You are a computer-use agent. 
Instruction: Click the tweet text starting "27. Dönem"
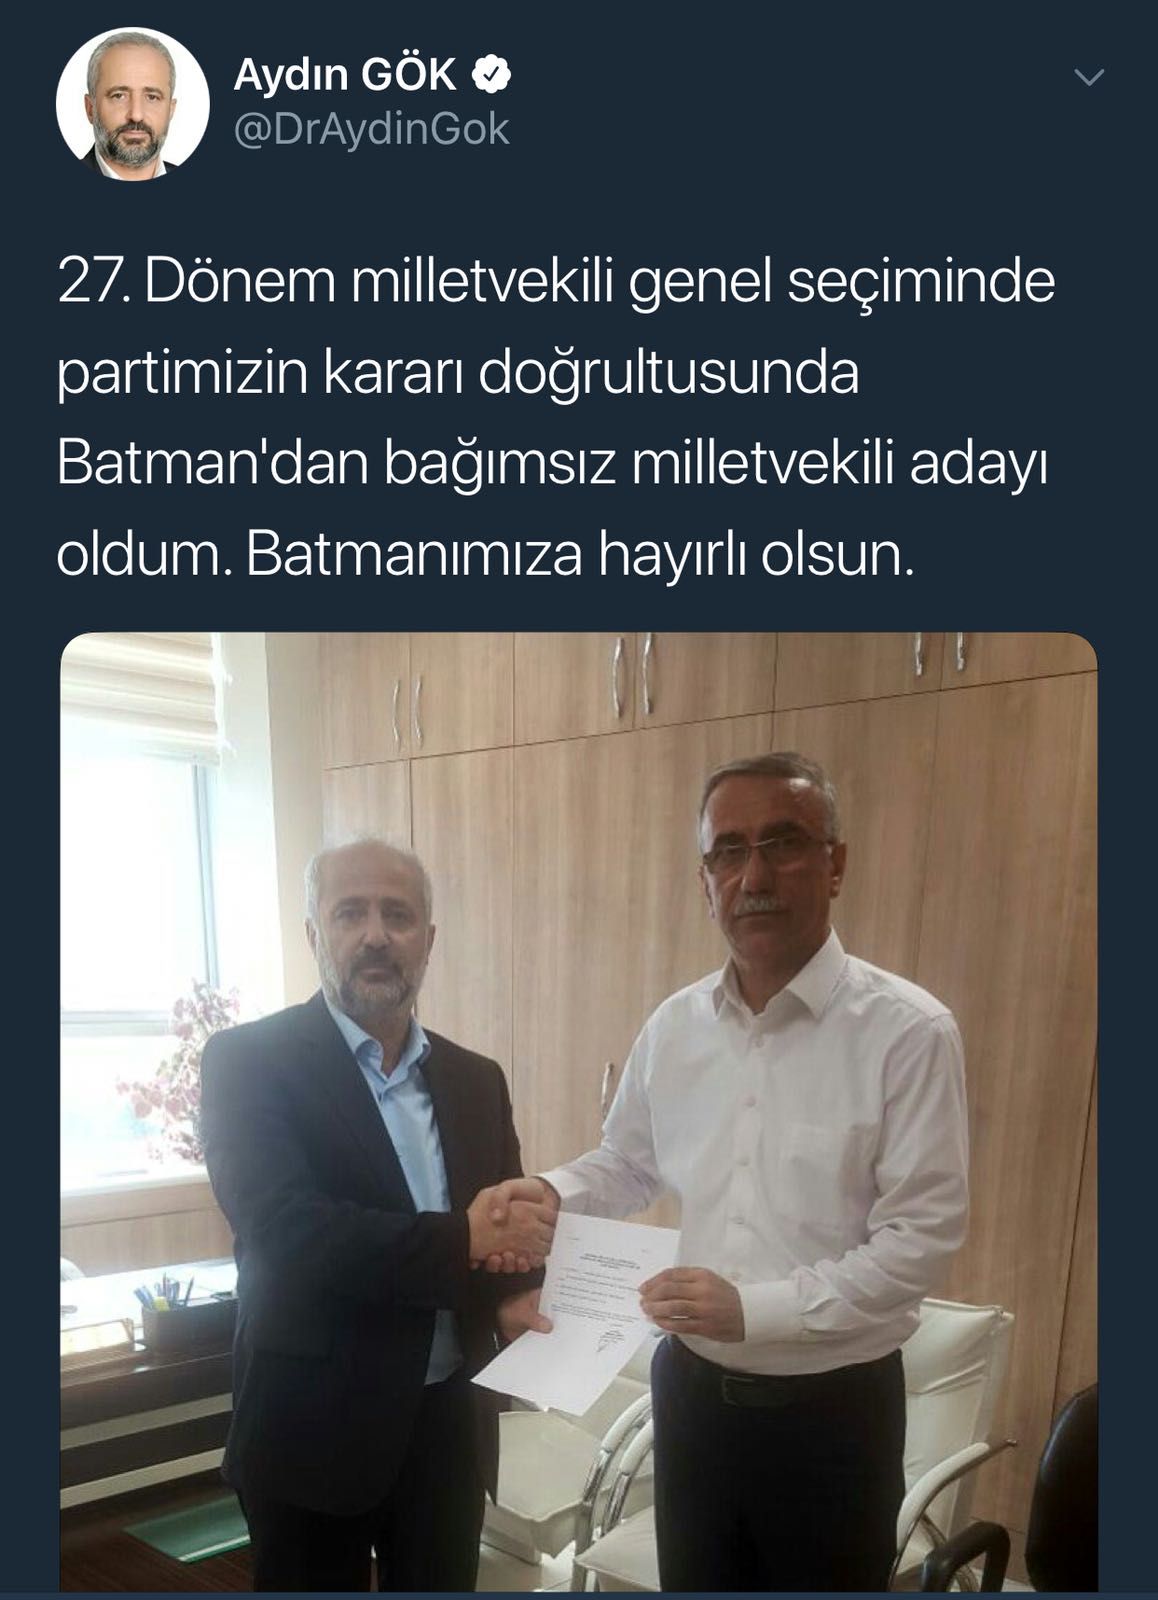click(556, 418)
